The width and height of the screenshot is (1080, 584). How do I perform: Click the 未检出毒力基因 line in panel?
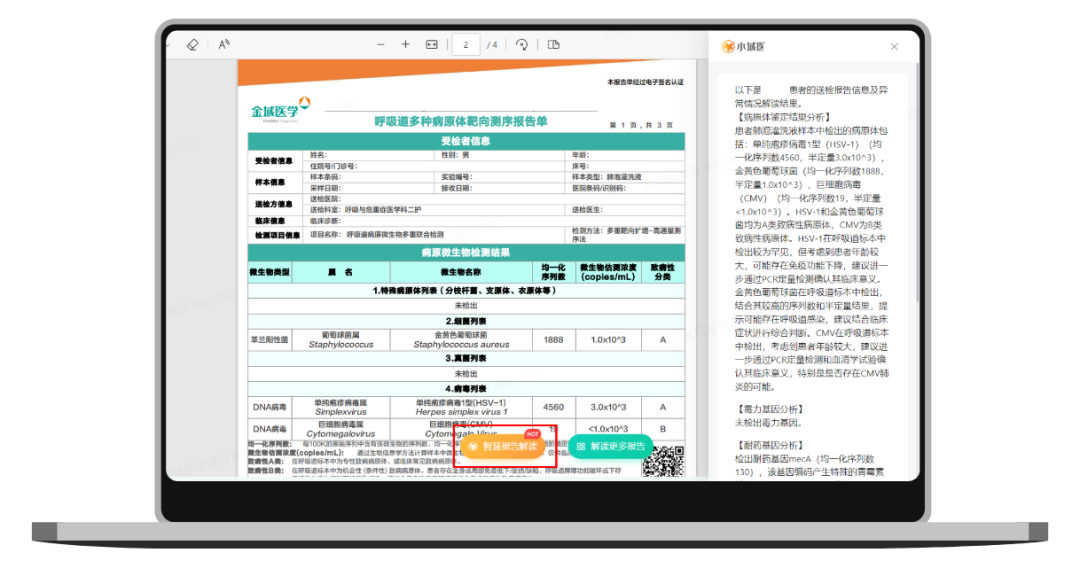[x=768, y=423]
